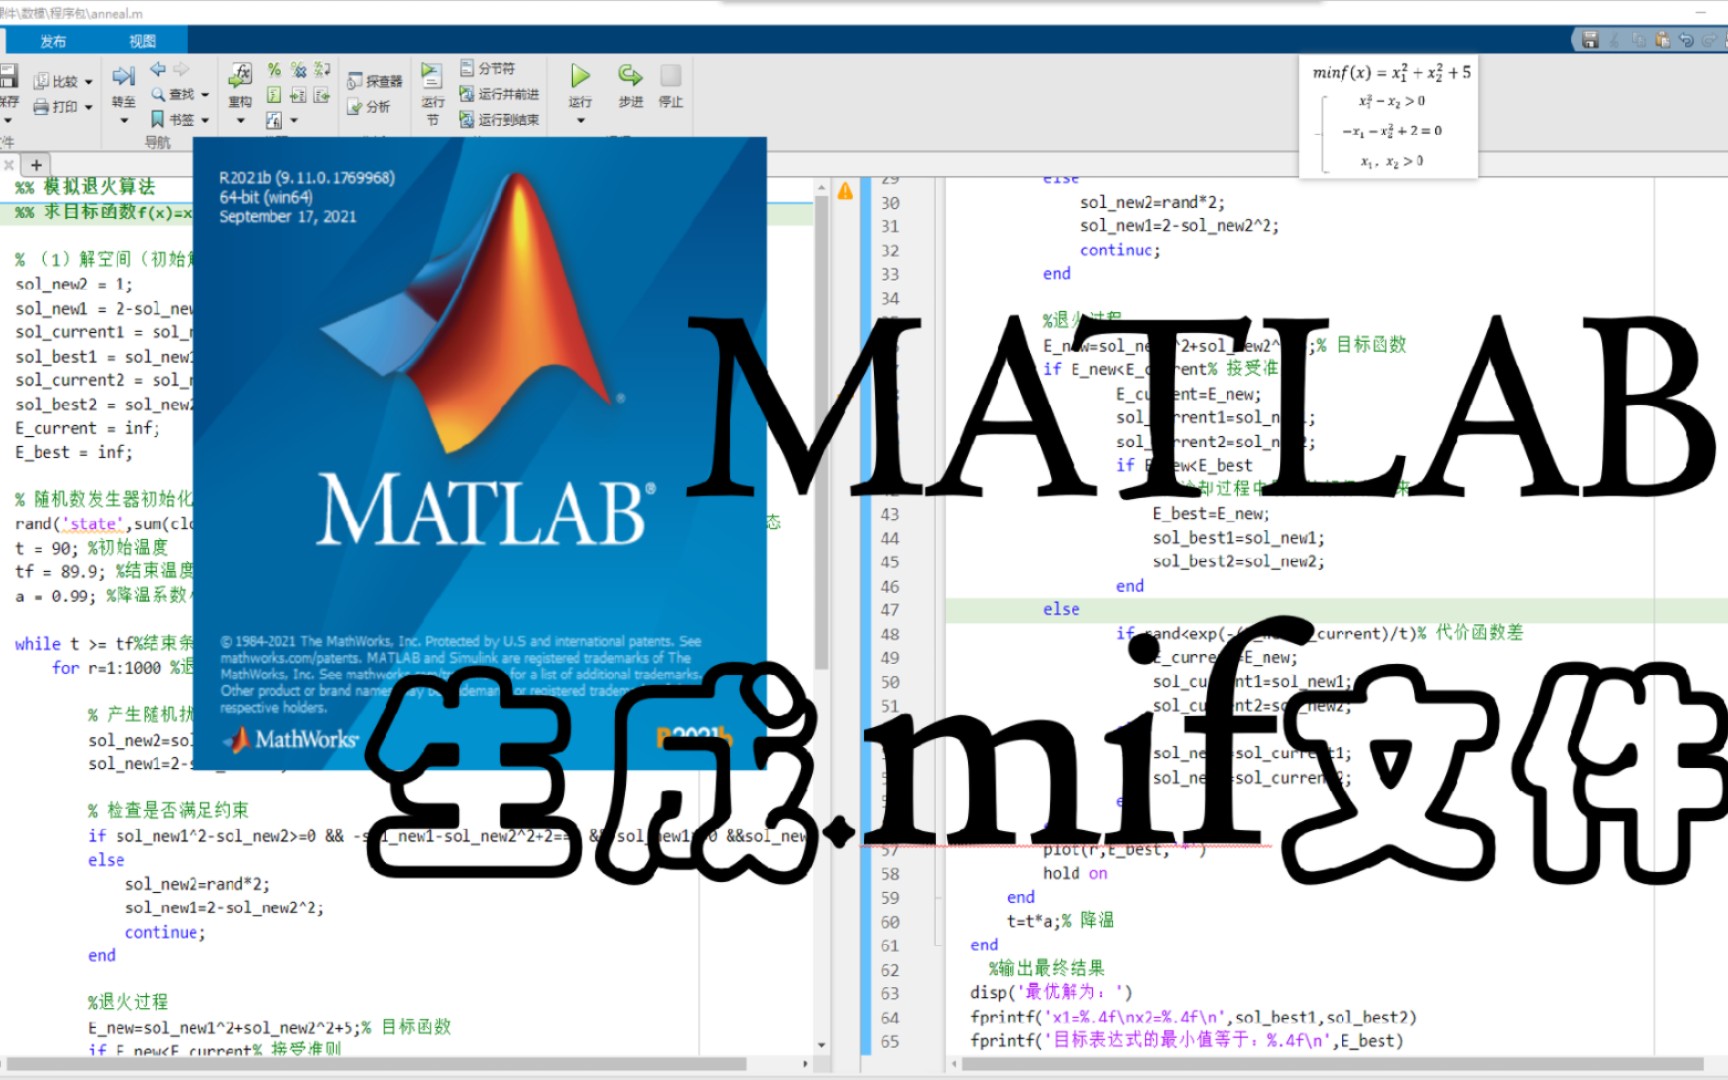Expand the 查找 (Find) dropdown arrow
Image resolution: width=1728 pixels, height=1080 pixels.
[205, 94]
